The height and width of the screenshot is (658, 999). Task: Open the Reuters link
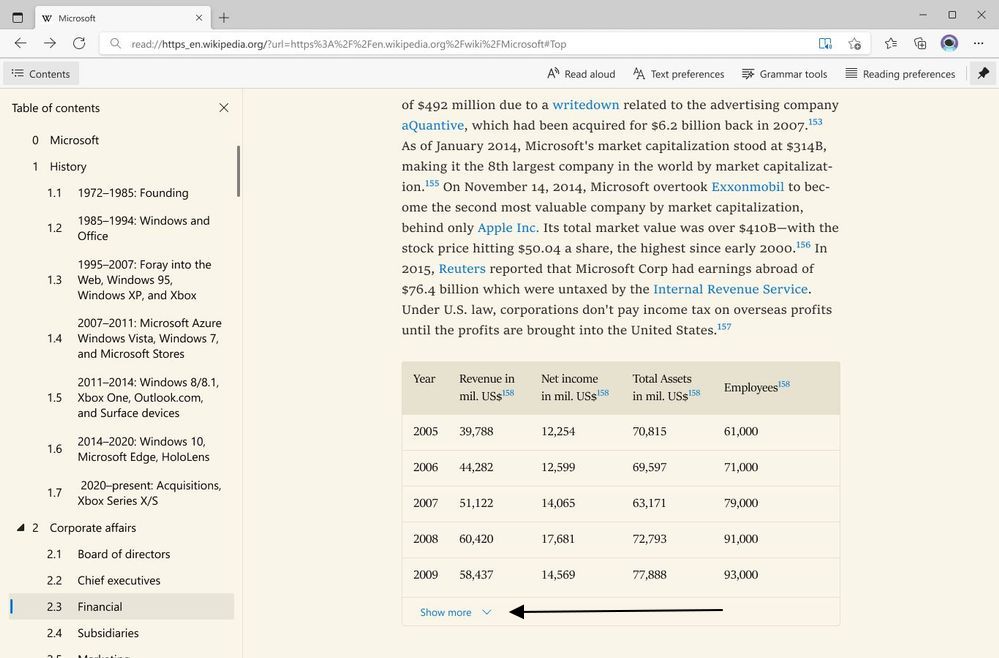(x=462, y=268)
